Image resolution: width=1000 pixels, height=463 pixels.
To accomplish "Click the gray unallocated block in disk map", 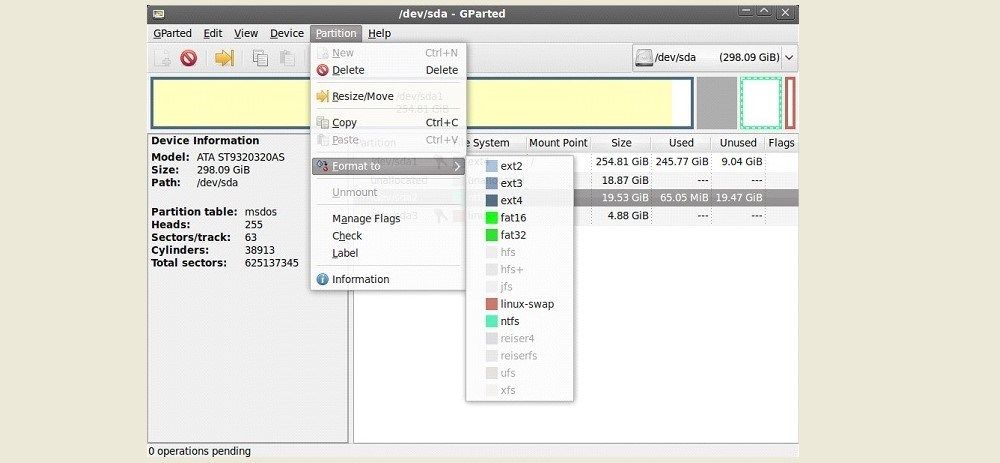I will coord(716,103).
